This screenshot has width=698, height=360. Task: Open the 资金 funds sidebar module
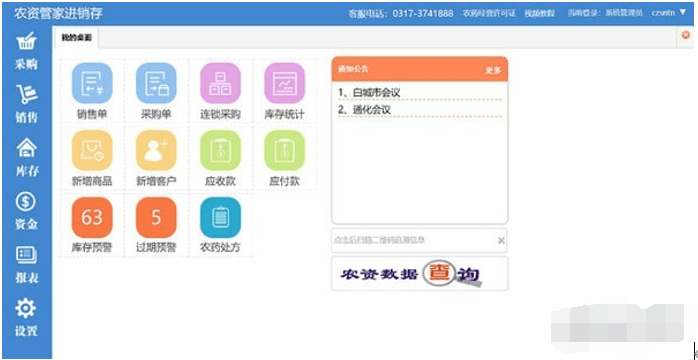tap(26, 211)
